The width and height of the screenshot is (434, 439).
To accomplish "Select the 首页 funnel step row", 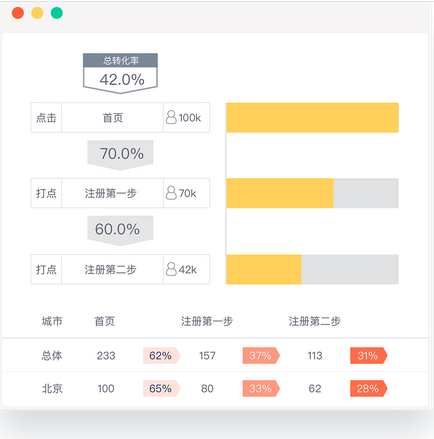I will point(120,117).
